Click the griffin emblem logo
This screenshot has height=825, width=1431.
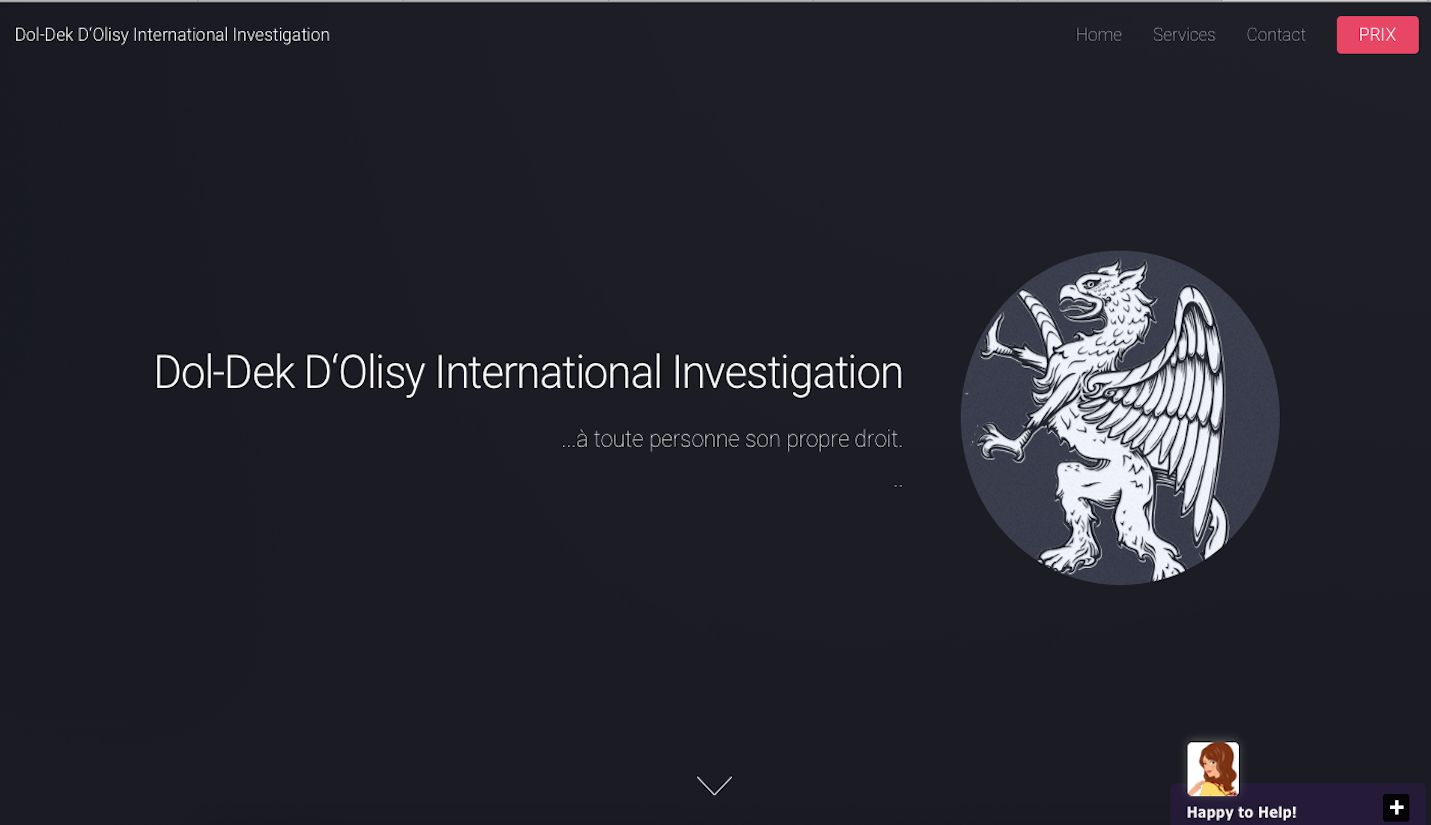[x=1119, y=417]
